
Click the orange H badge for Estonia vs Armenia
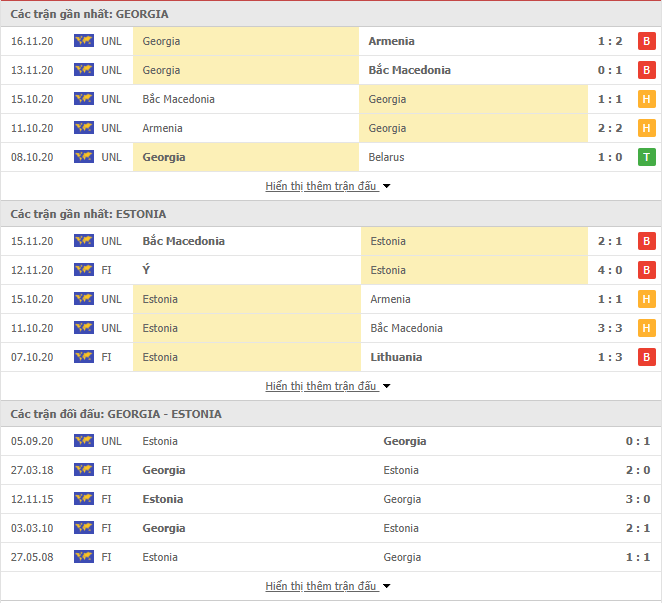[x=646, y=299]
